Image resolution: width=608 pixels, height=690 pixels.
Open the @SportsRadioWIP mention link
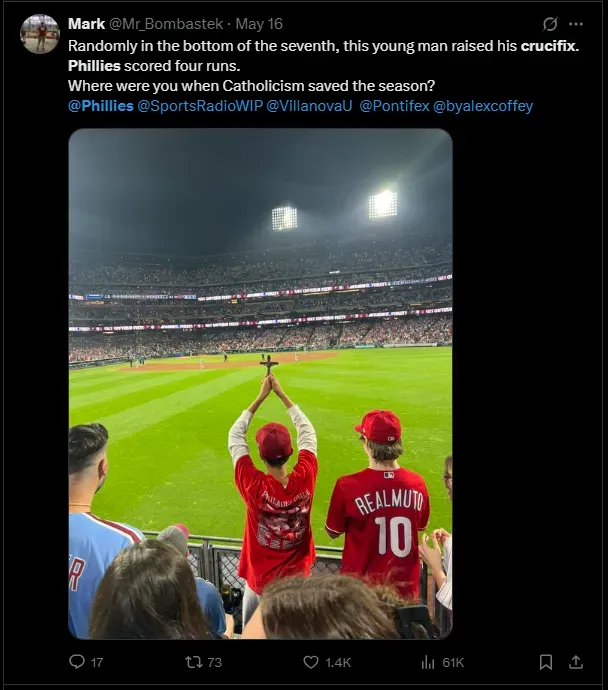pos(200,106)
